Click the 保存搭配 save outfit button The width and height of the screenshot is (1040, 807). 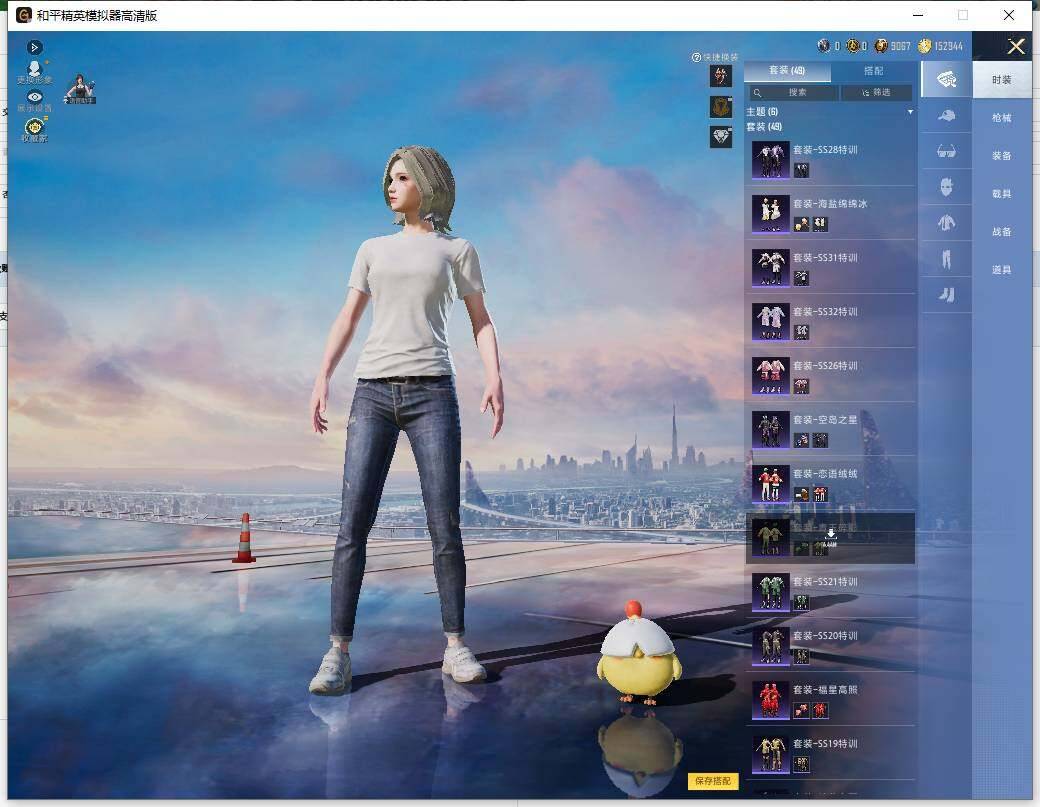[x=713, y=781]
